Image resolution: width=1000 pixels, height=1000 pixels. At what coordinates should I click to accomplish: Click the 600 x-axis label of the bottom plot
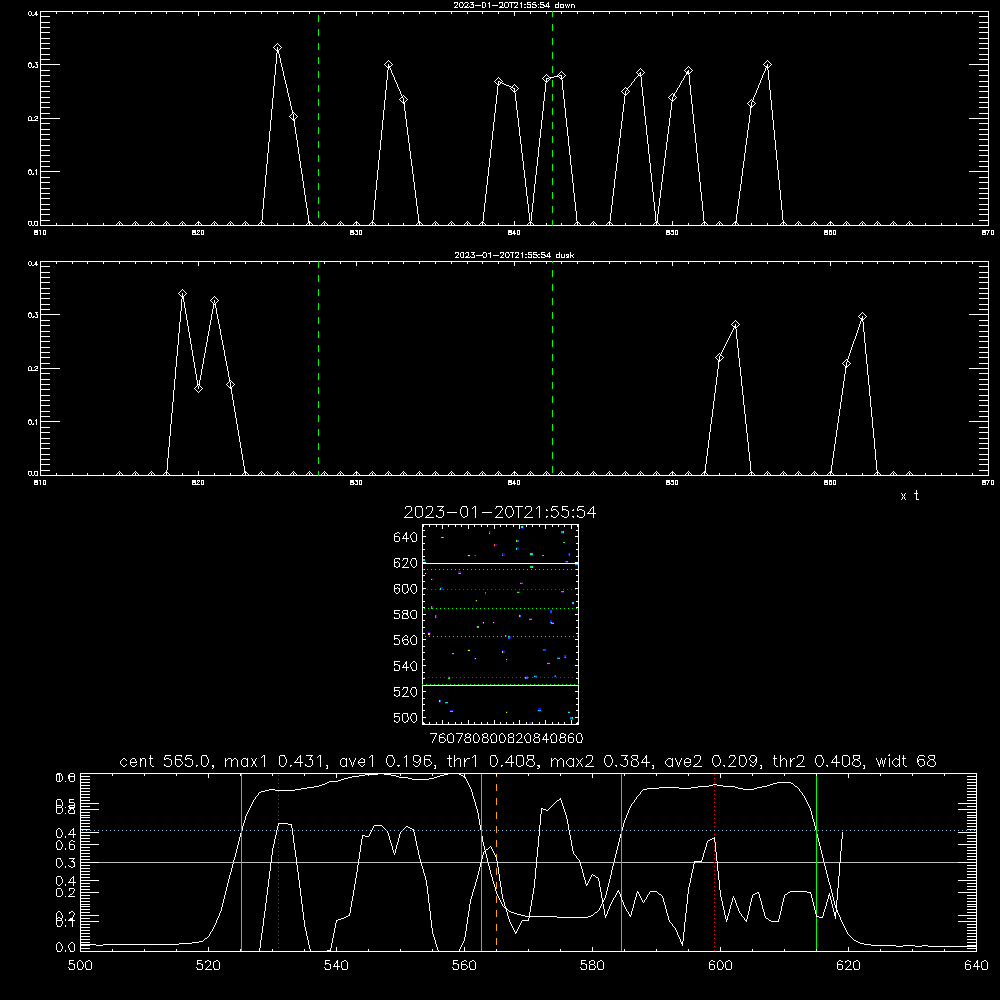pos(721,966)
